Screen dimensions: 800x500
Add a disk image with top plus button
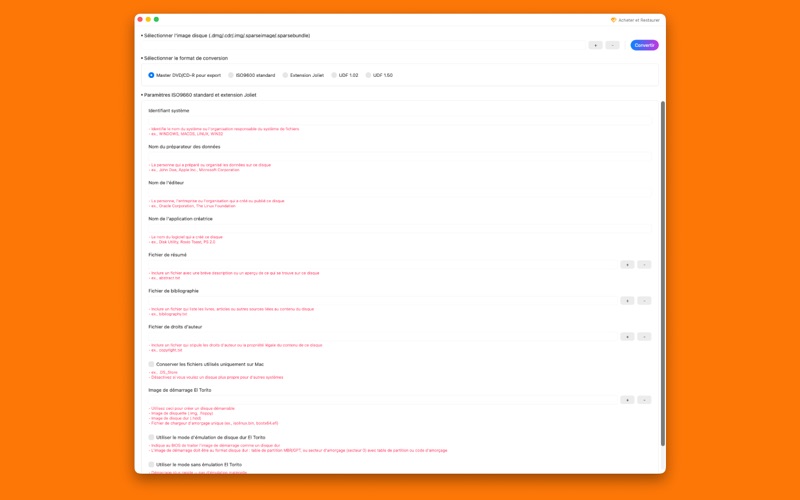pos(595,45)
